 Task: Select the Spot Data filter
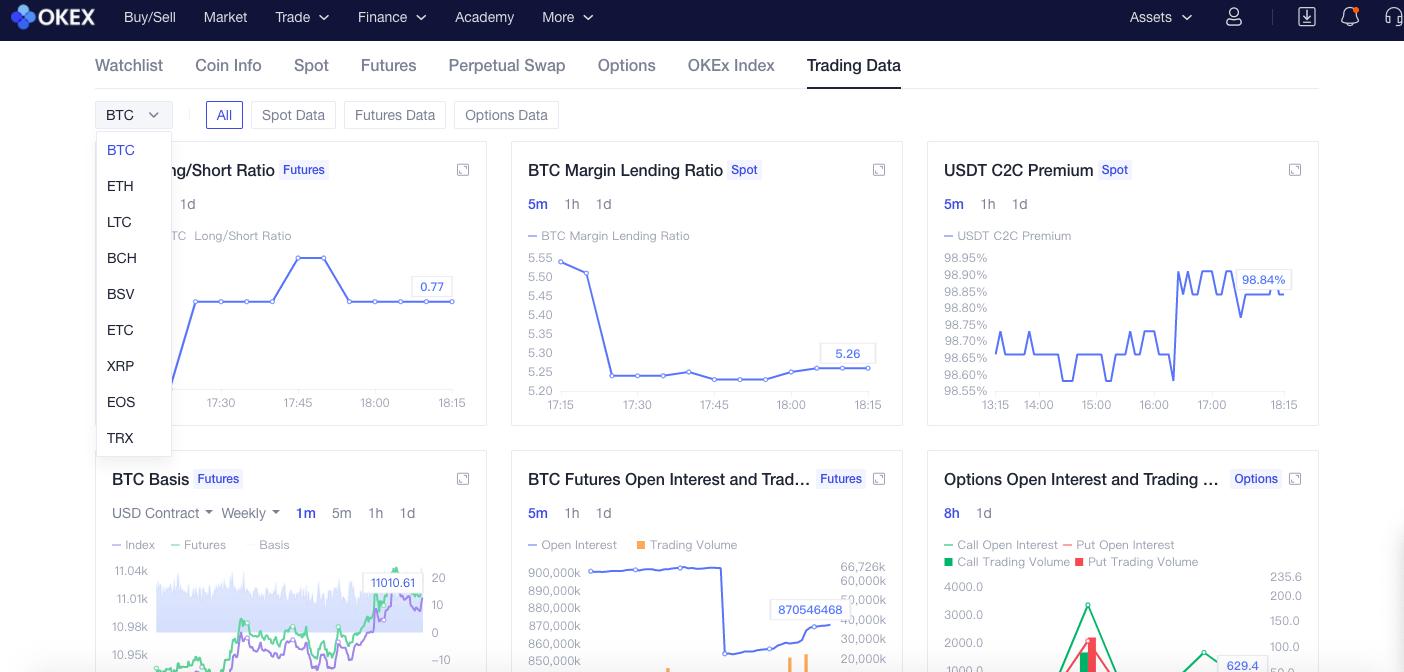click(x=293, y=115)
